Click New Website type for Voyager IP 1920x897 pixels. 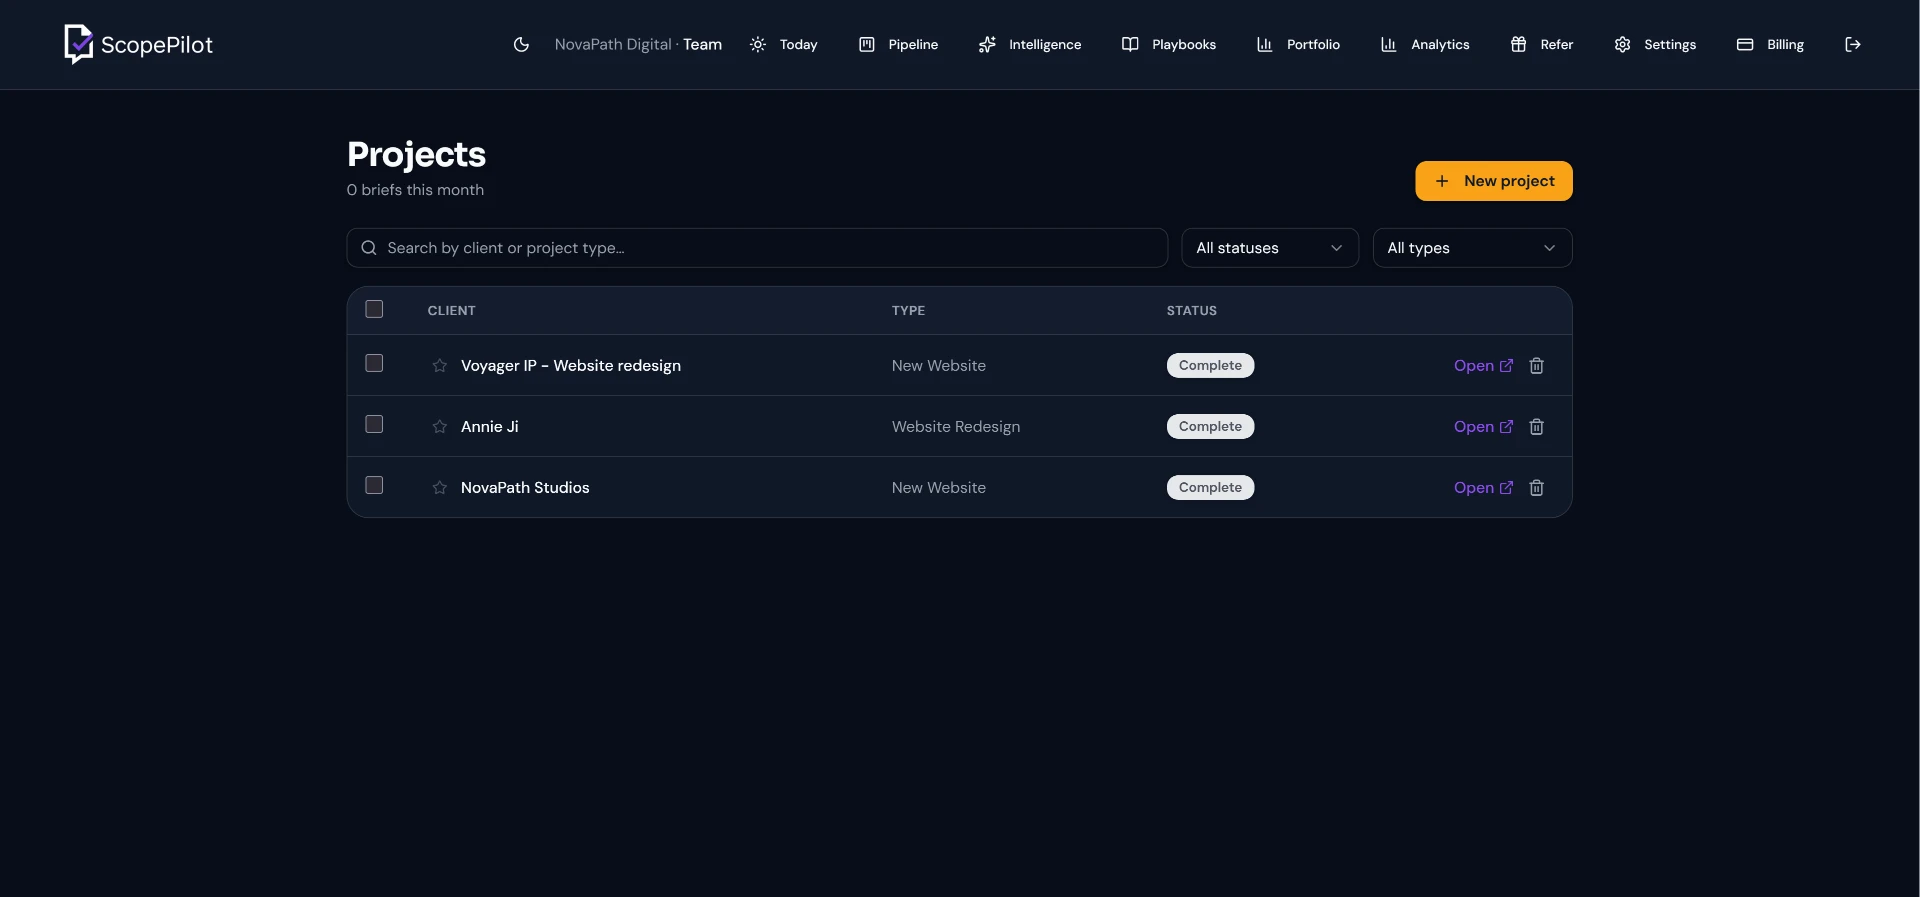coord(939,366)
